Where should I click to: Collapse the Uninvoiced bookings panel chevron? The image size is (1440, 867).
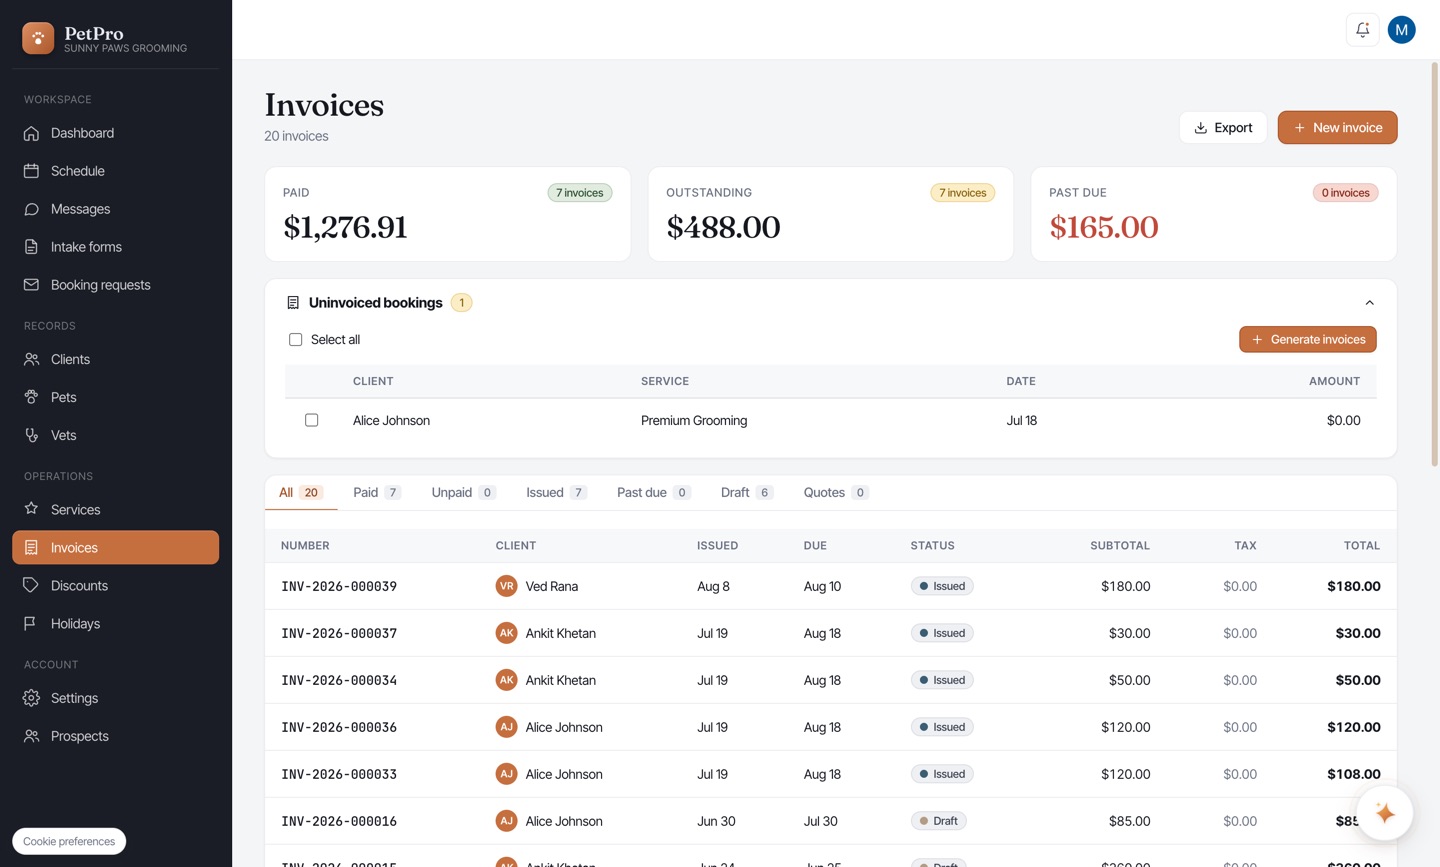[1369, 302]
